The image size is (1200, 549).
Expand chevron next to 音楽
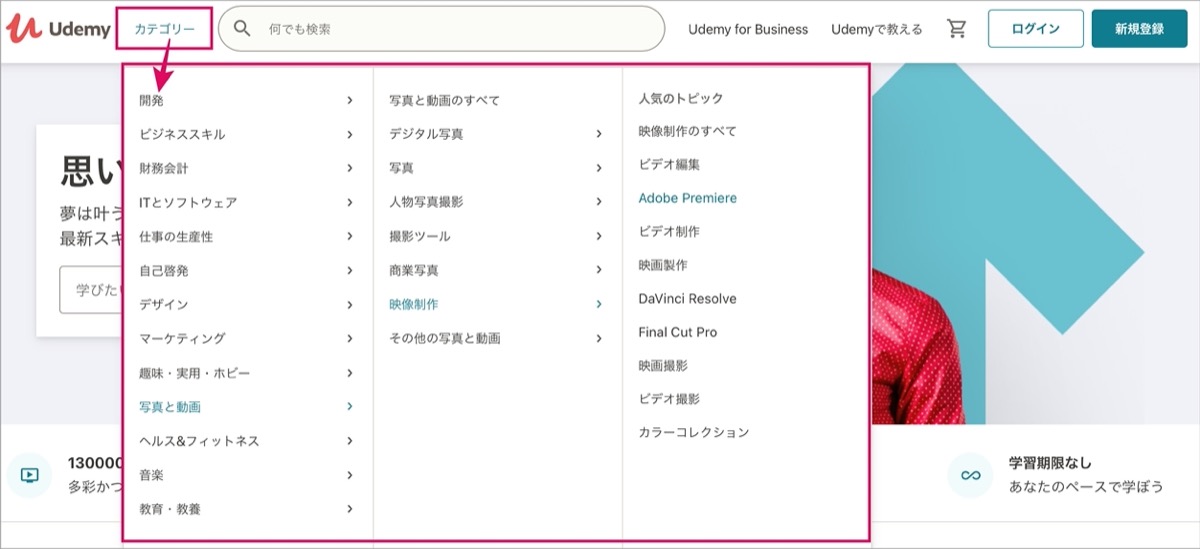pyautogui.click(x=350, y=474)
